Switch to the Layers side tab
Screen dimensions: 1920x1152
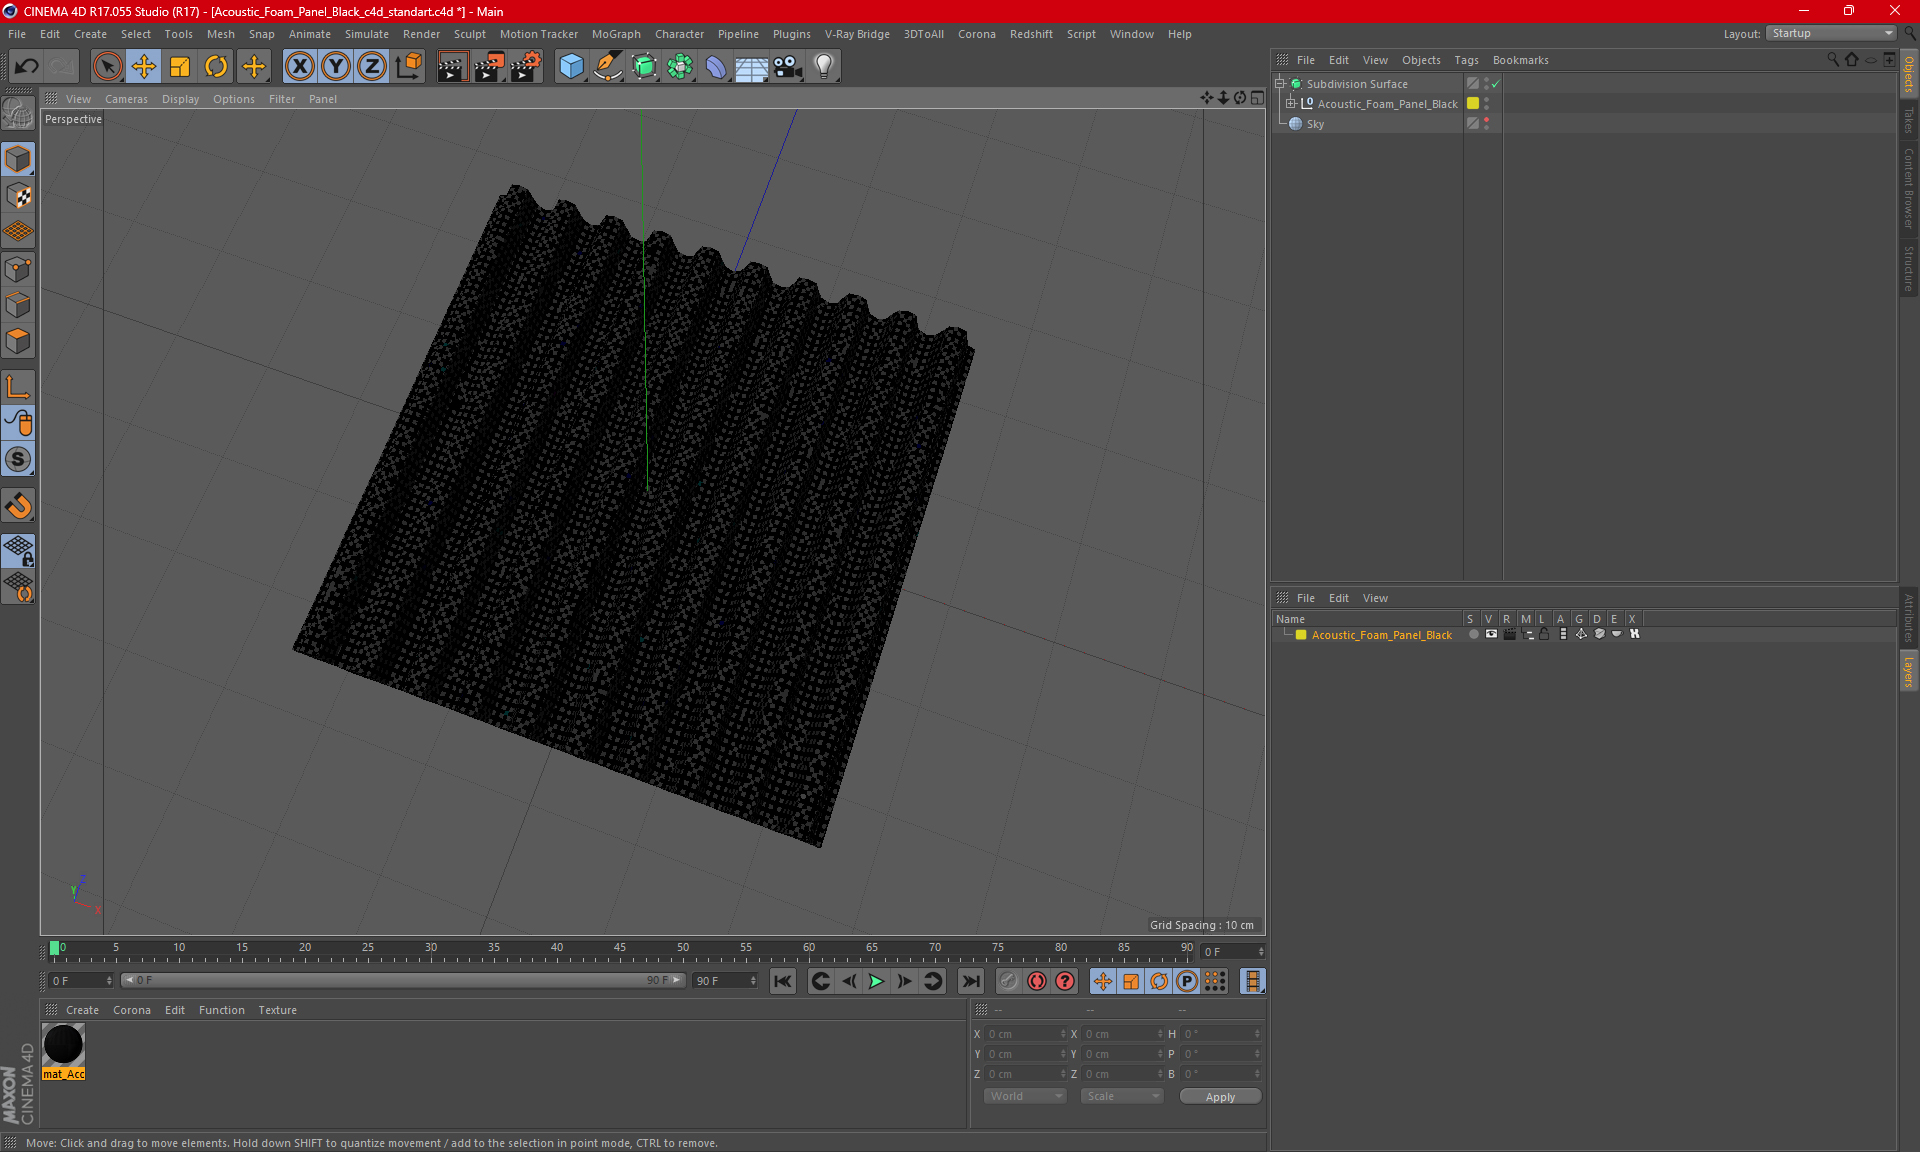(x=1908, y=671)
